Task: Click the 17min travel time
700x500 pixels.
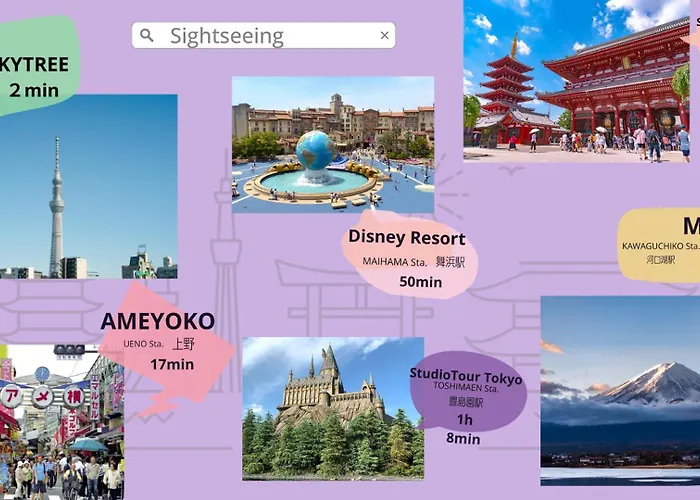Action: [x=172, y=364]
